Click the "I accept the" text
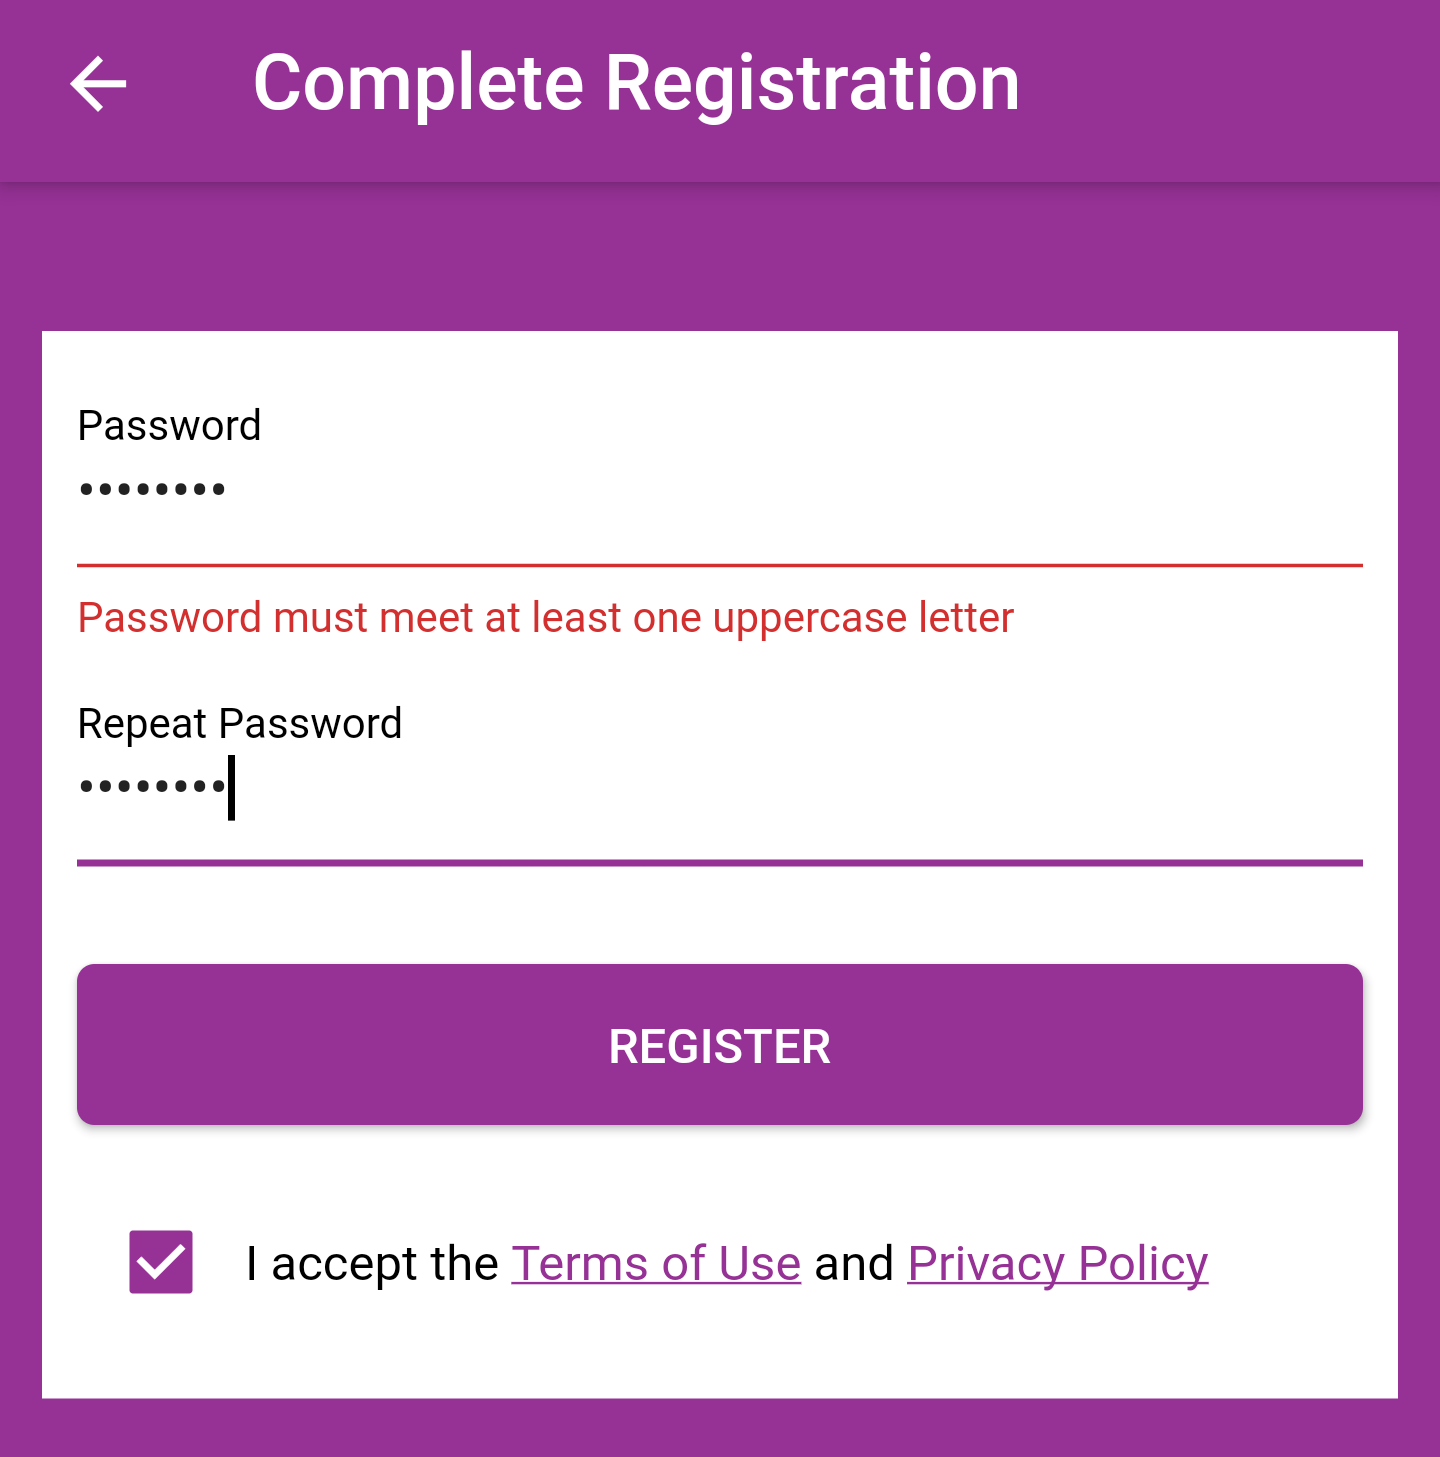 [x=372, y=1264]
